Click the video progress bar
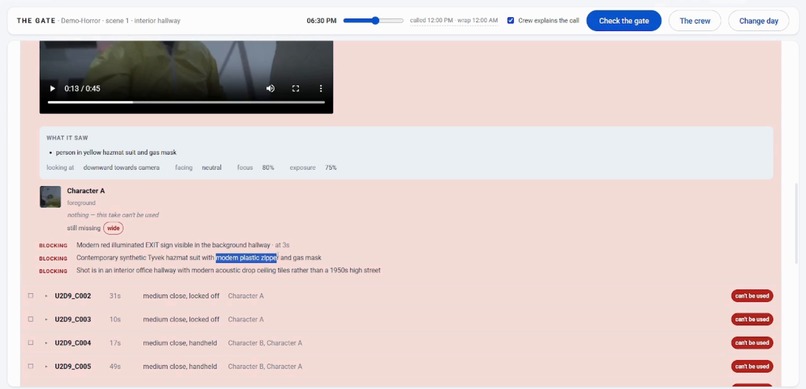 point(186,102)
